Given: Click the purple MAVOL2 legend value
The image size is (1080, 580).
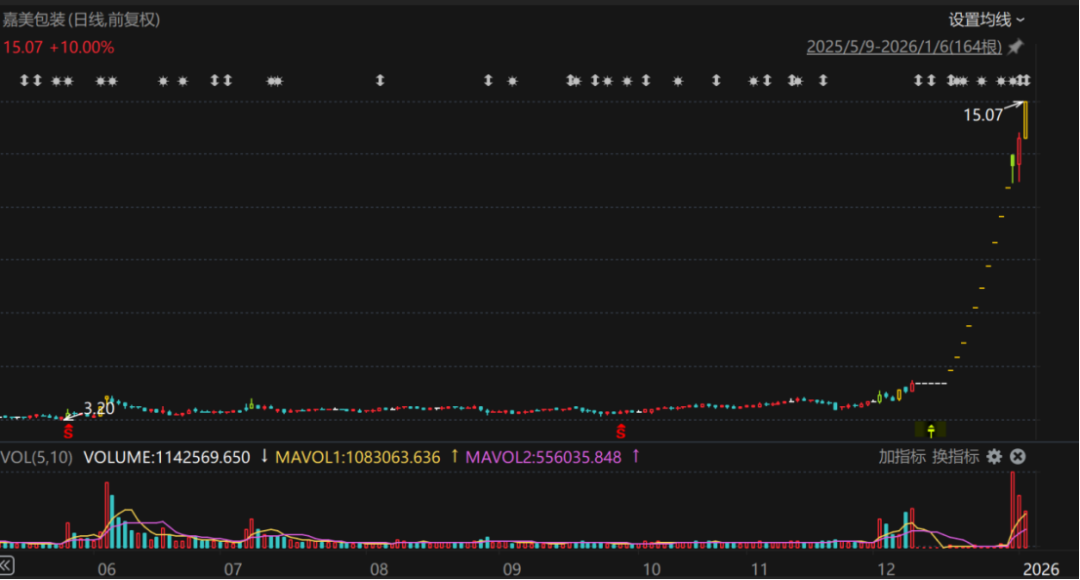Looking at the screenshot, I should coord(544,457).
